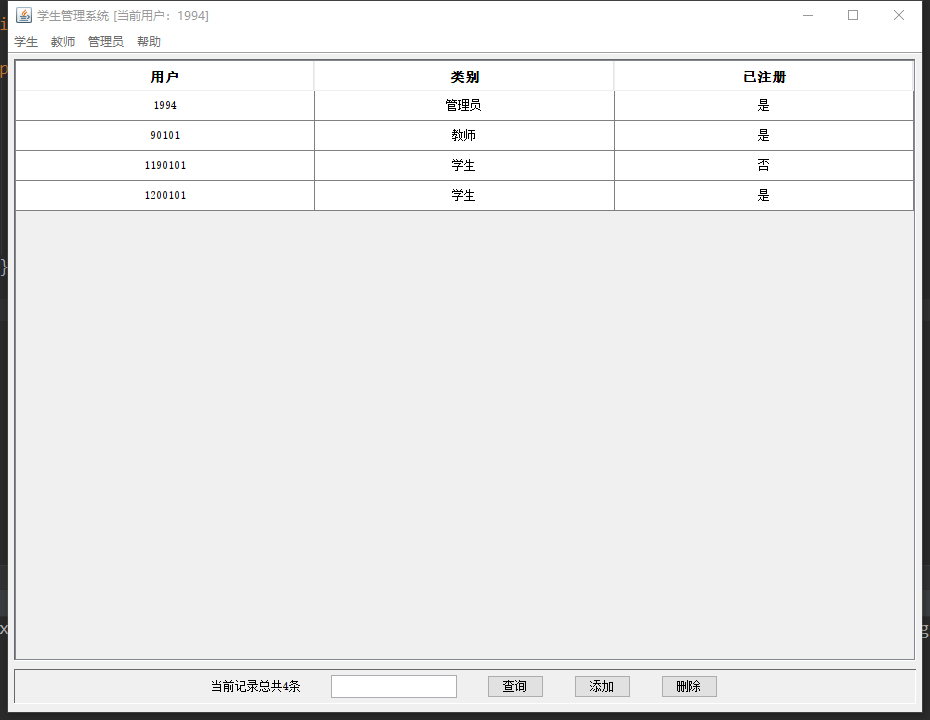Click the 添加 button
The height and width of the screenshot is (720, 930).
[x=601, y=686]
